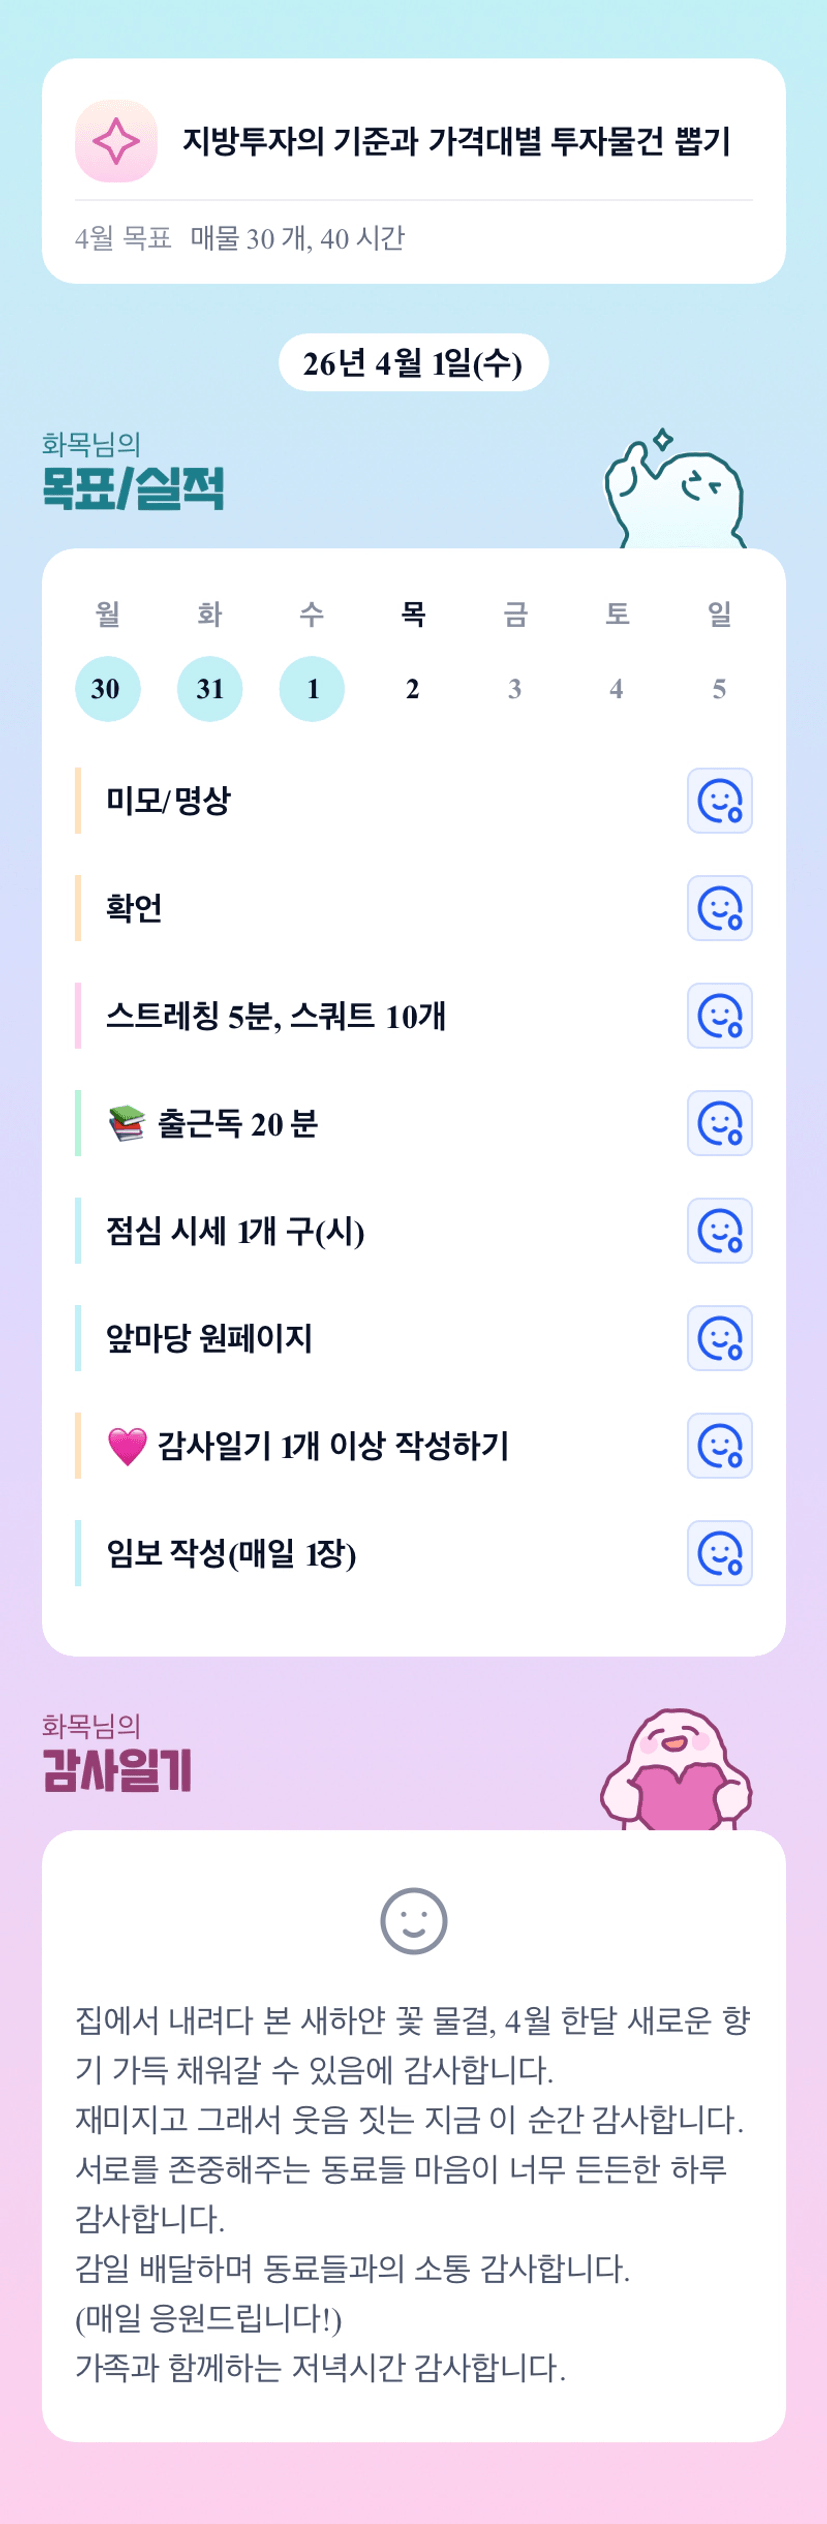Click emoji icon for 앞마당 원페이지
Screen dimensions: 827x2524
[719, 1338]
